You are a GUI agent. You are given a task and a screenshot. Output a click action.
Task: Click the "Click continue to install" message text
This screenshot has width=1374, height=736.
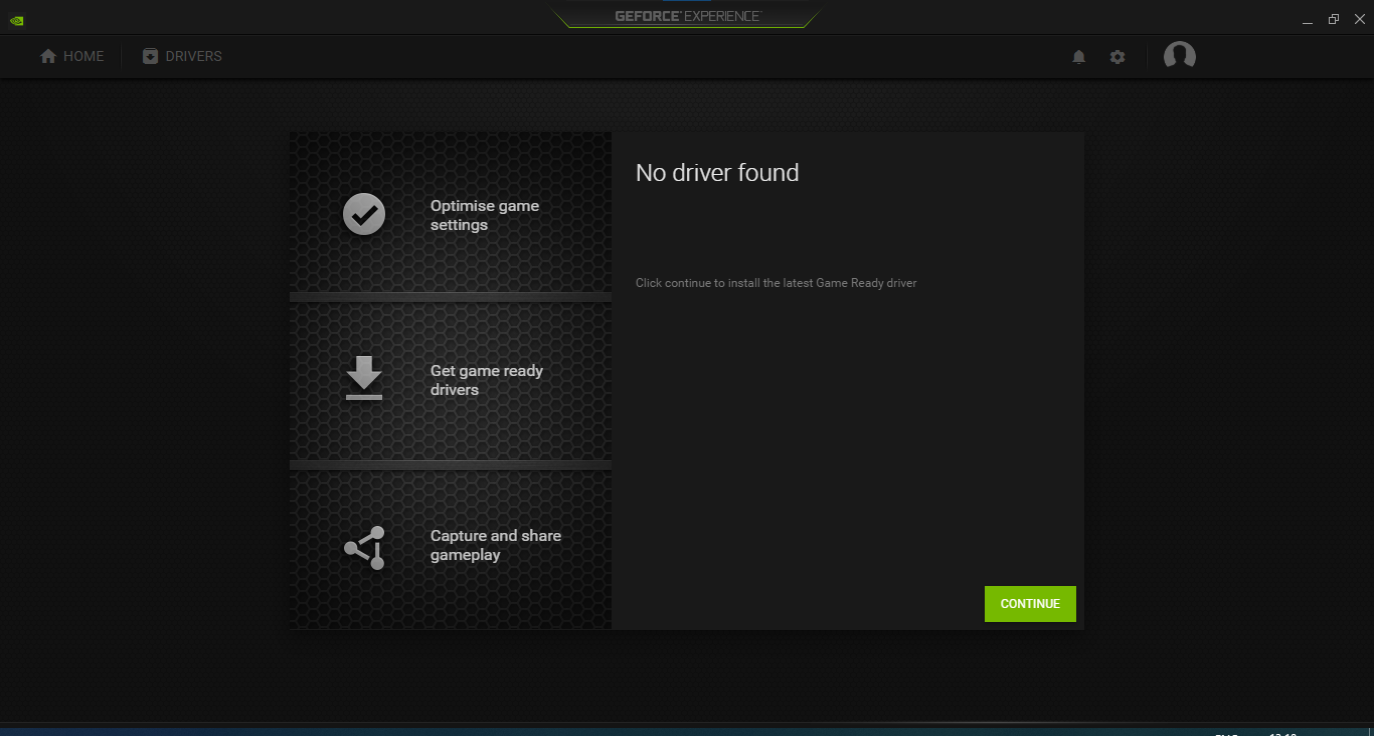pyautogui.click(x=776, y=283)
